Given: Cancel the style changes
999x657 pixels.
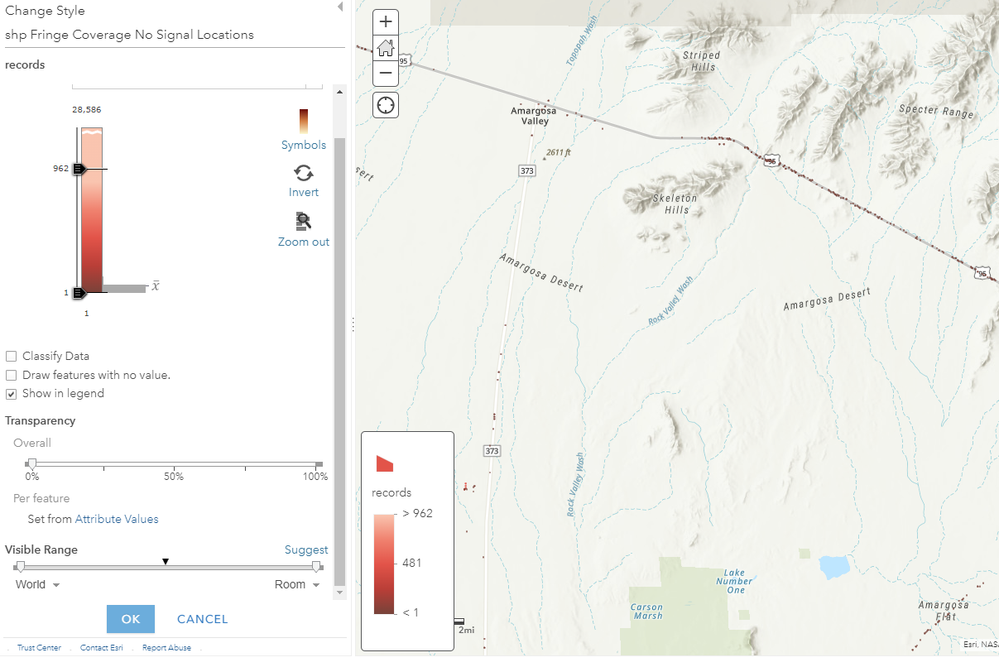Looking at the screenshot, I should (202, 619).
